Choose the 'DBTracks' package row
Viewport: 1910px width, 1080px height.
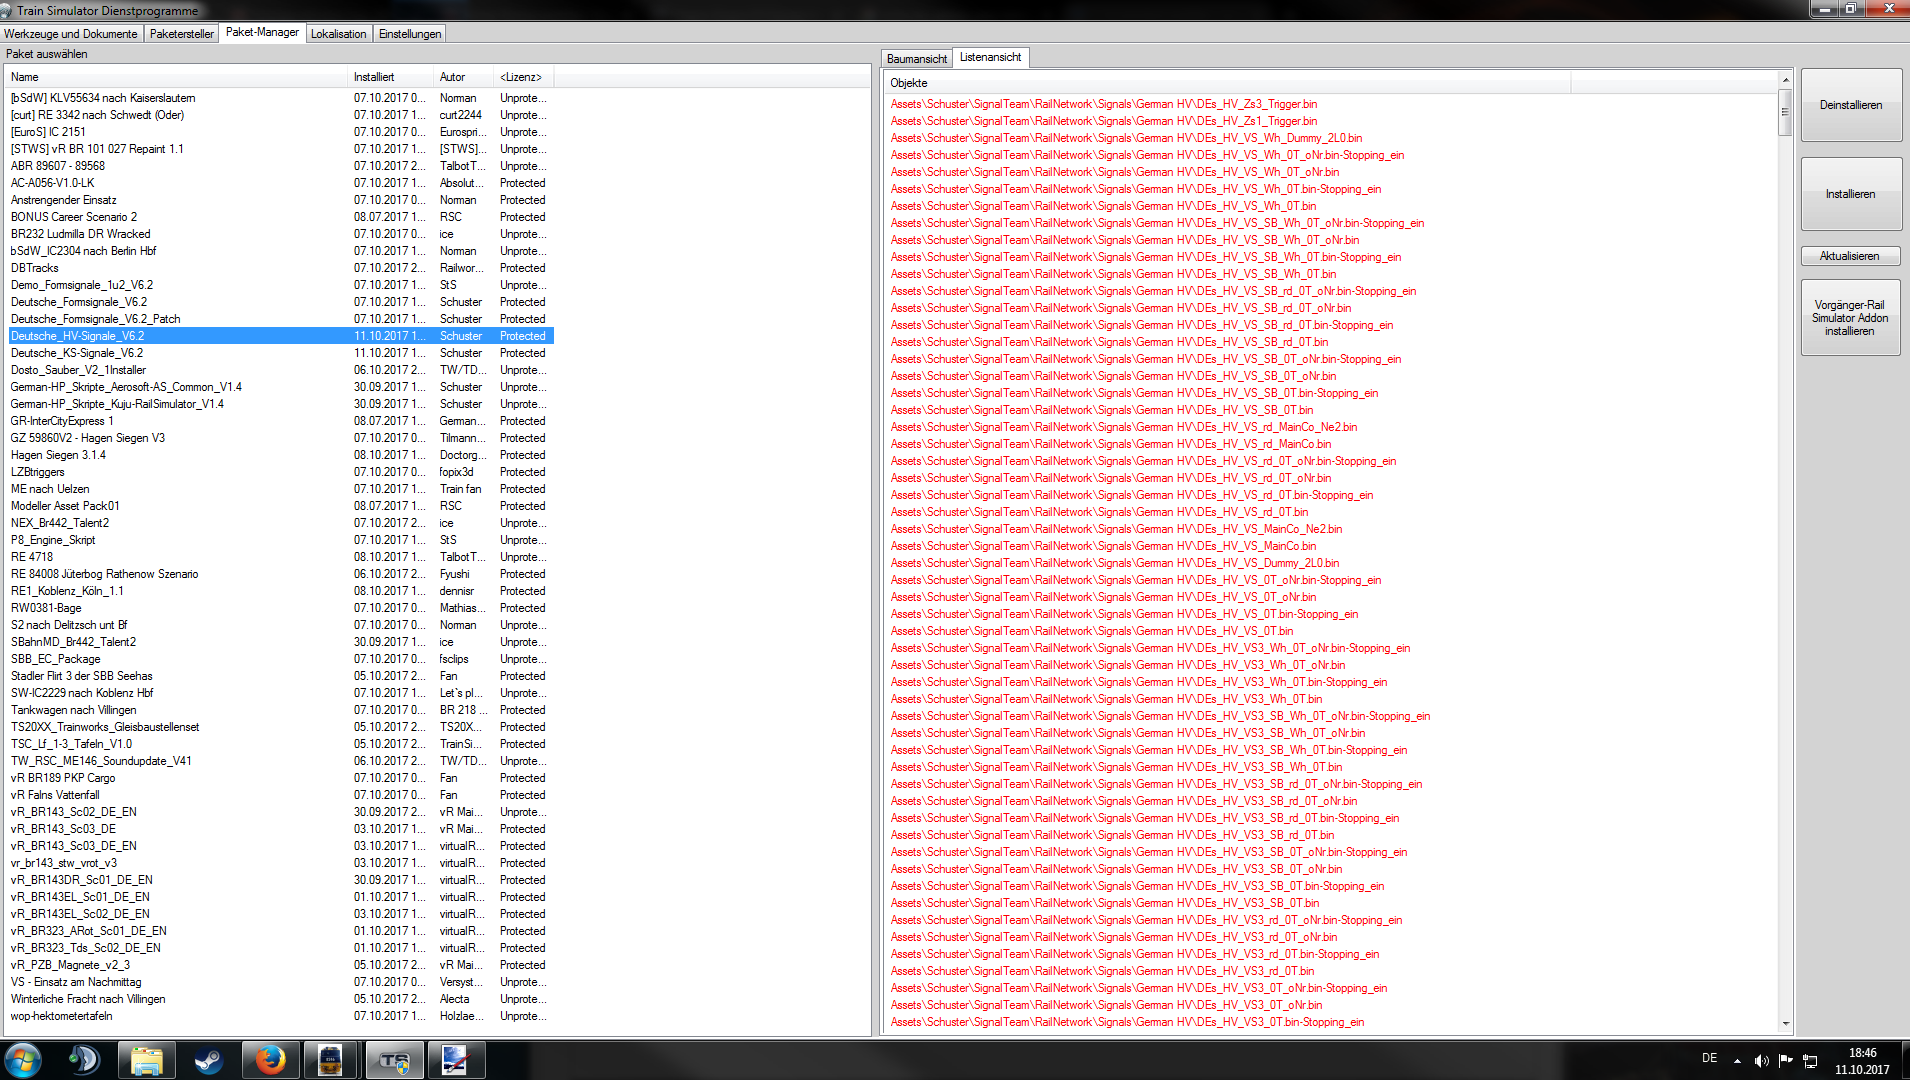coord(281,268)
